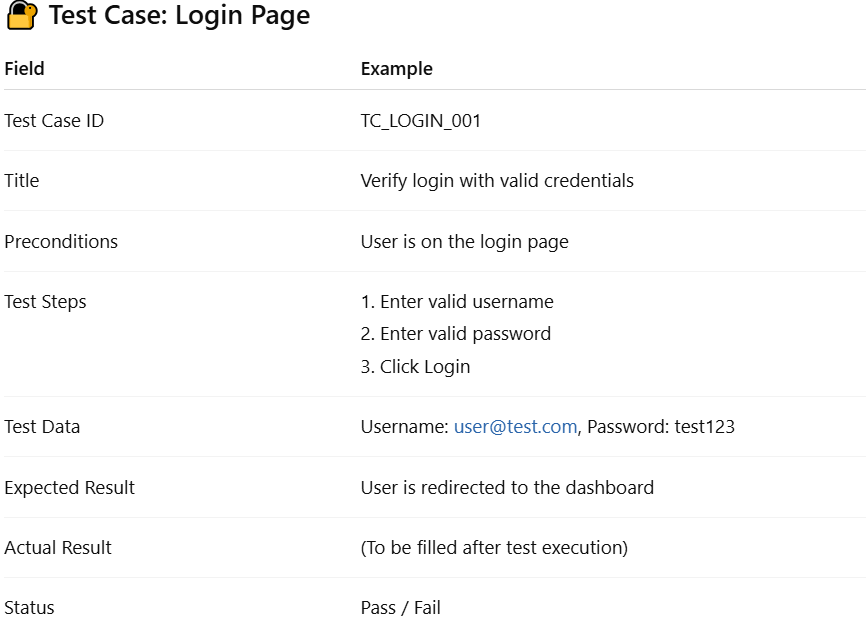
Task: Click step 2 'Enter valid password'
Action: [456, 334]
